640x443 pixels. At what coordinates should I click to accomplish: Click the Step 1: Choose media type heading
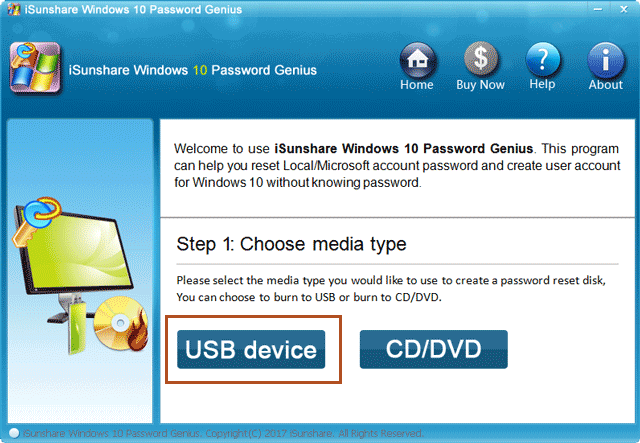(291, 245)
